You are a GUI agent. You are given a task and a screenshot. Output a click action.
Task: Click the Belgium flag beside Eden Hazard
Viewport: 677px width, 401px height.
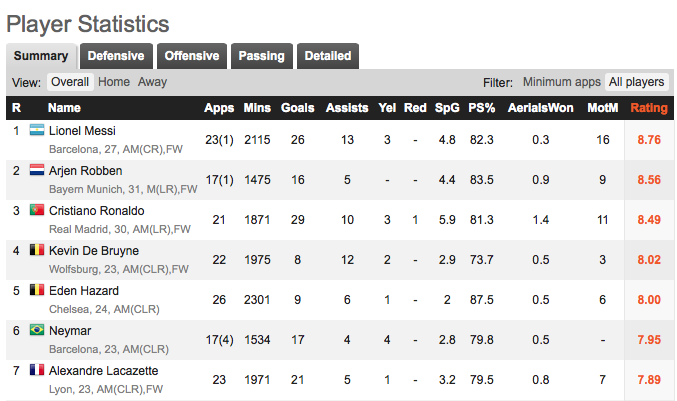point(38,290)
